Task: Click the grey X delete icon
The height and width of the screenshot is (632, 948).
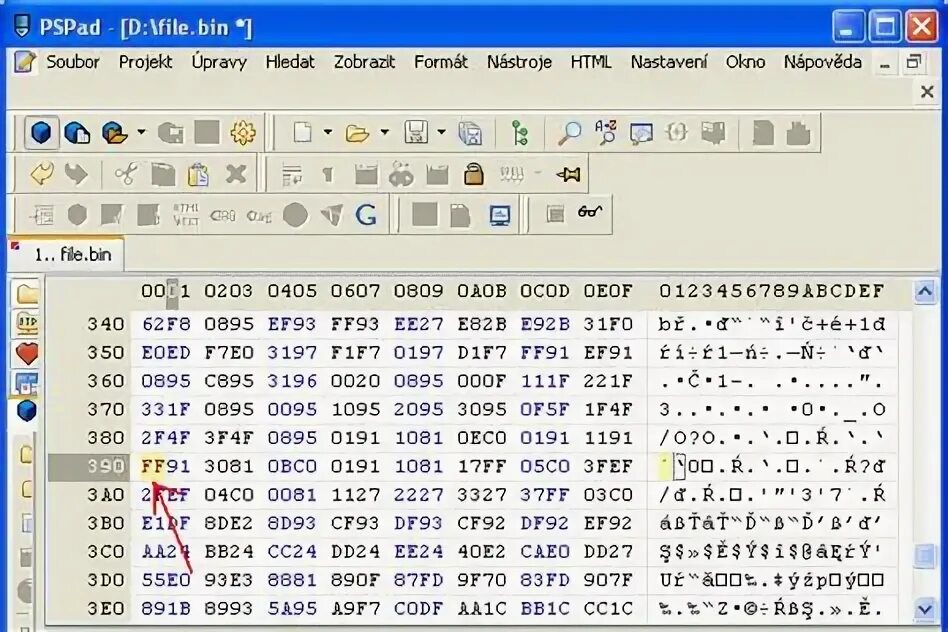Action: pos(236,174)
